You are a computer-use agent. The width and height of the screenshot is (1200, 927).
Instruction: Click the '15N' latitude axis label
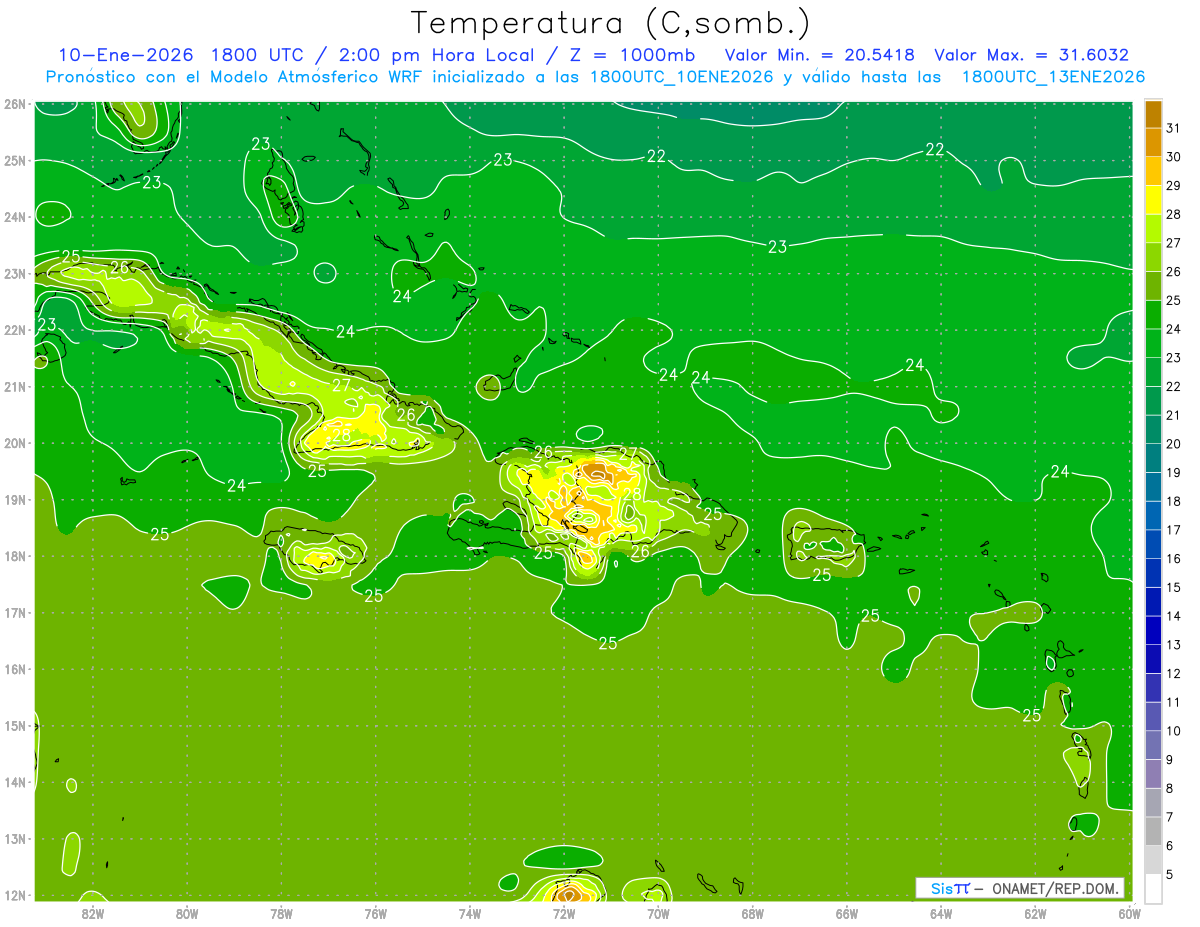point(14,726)
